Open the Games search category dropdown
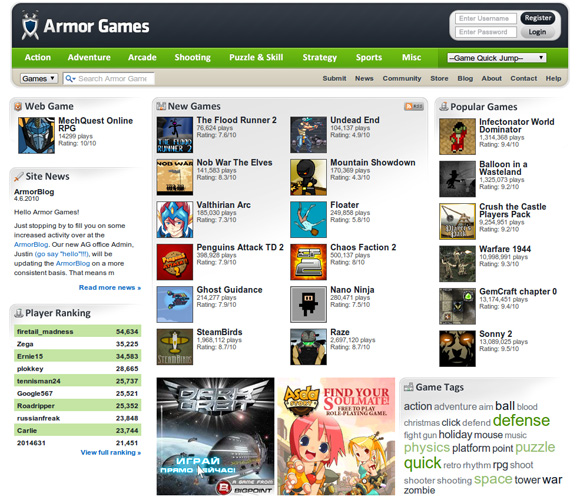 (x=38, y=78)
